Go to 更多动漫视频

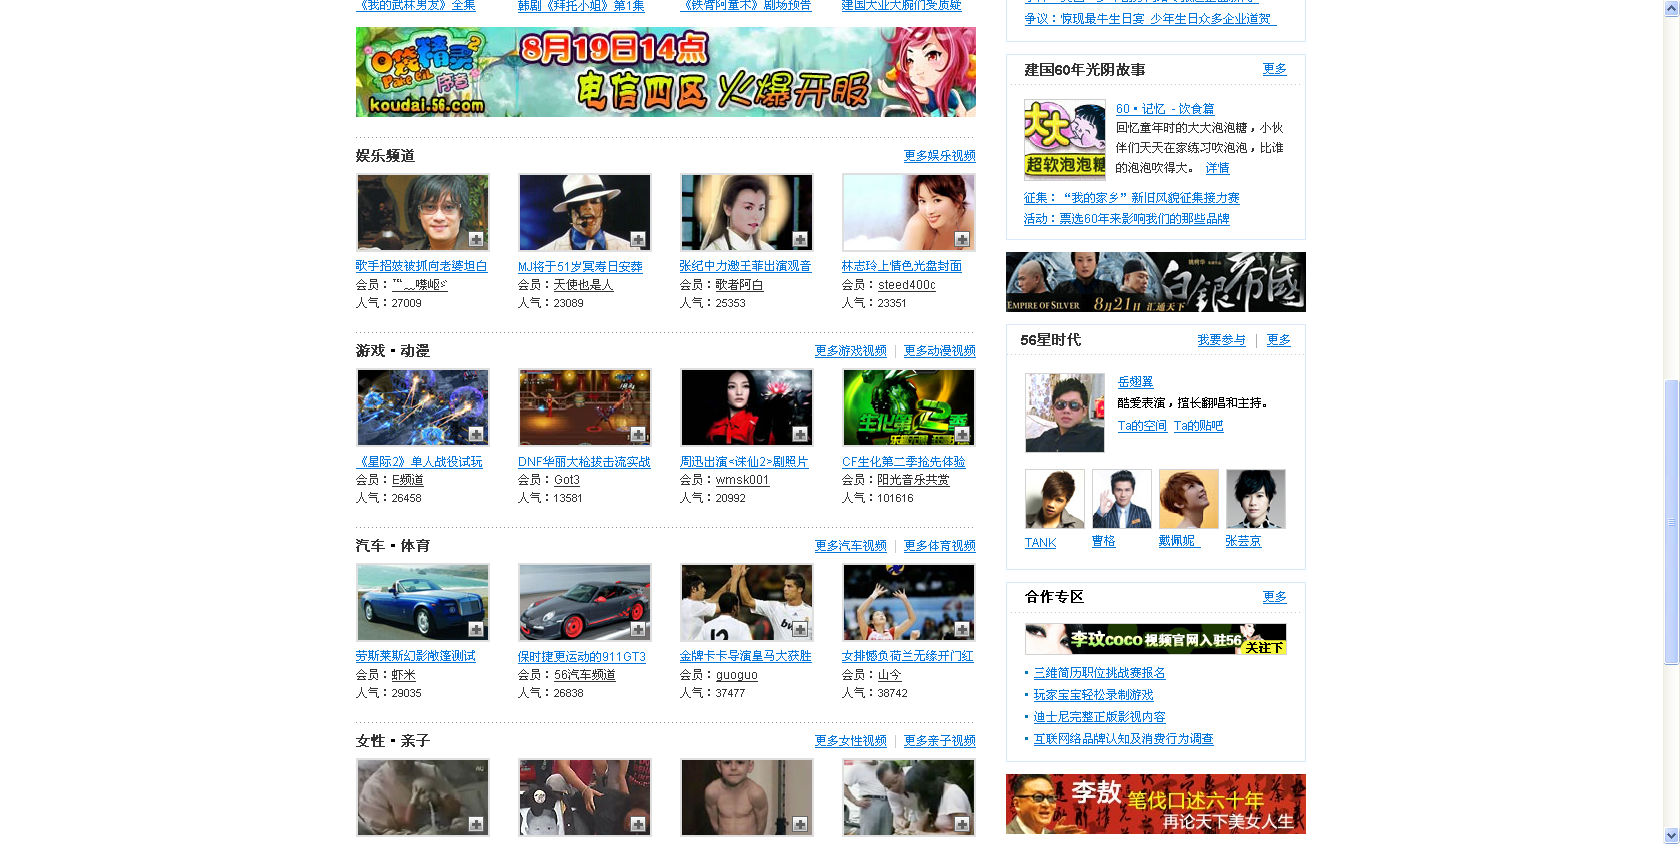pos(940,351)
